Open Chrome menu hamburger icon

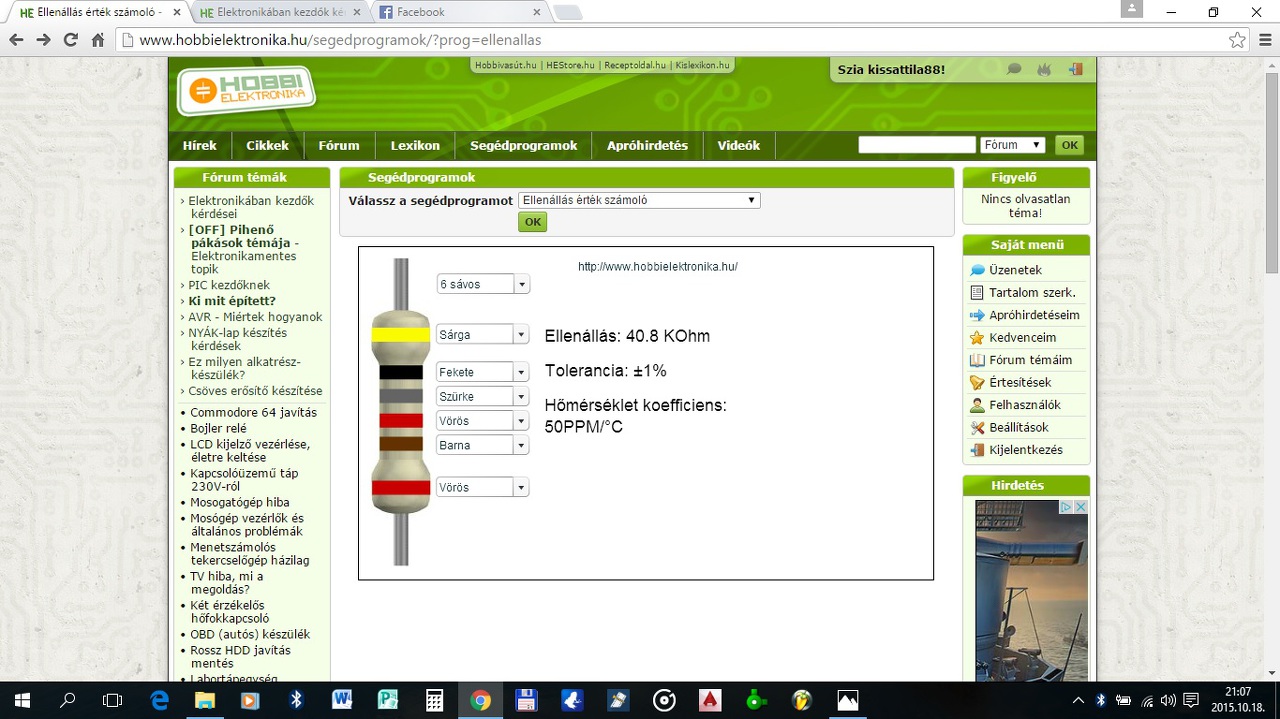1266,40
